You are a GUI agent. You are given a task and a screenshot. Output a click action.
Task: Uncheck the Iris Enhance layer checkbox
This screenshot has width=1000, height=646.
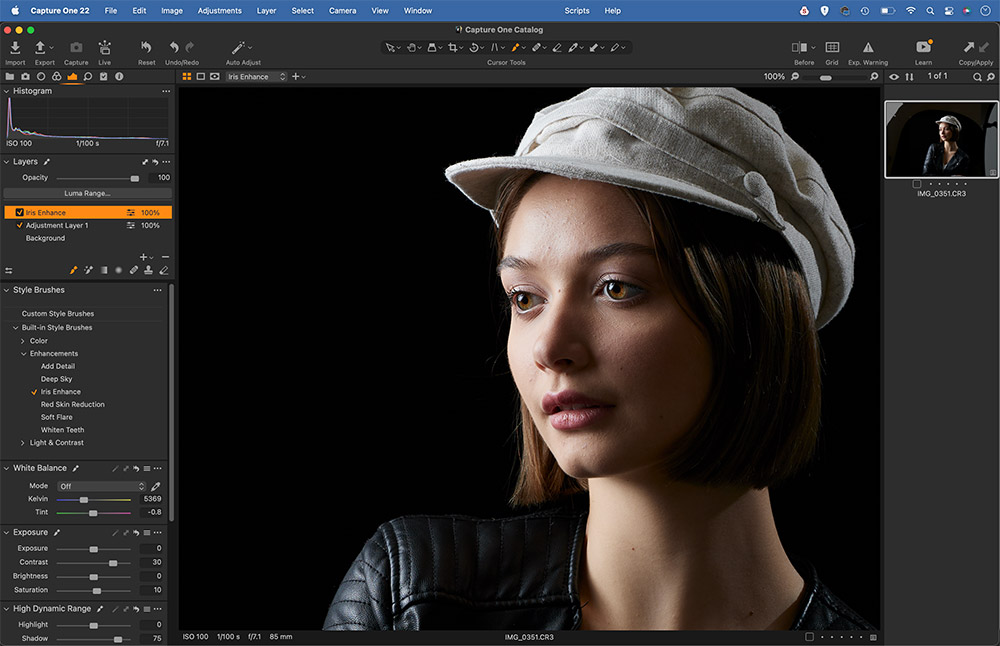20,212
